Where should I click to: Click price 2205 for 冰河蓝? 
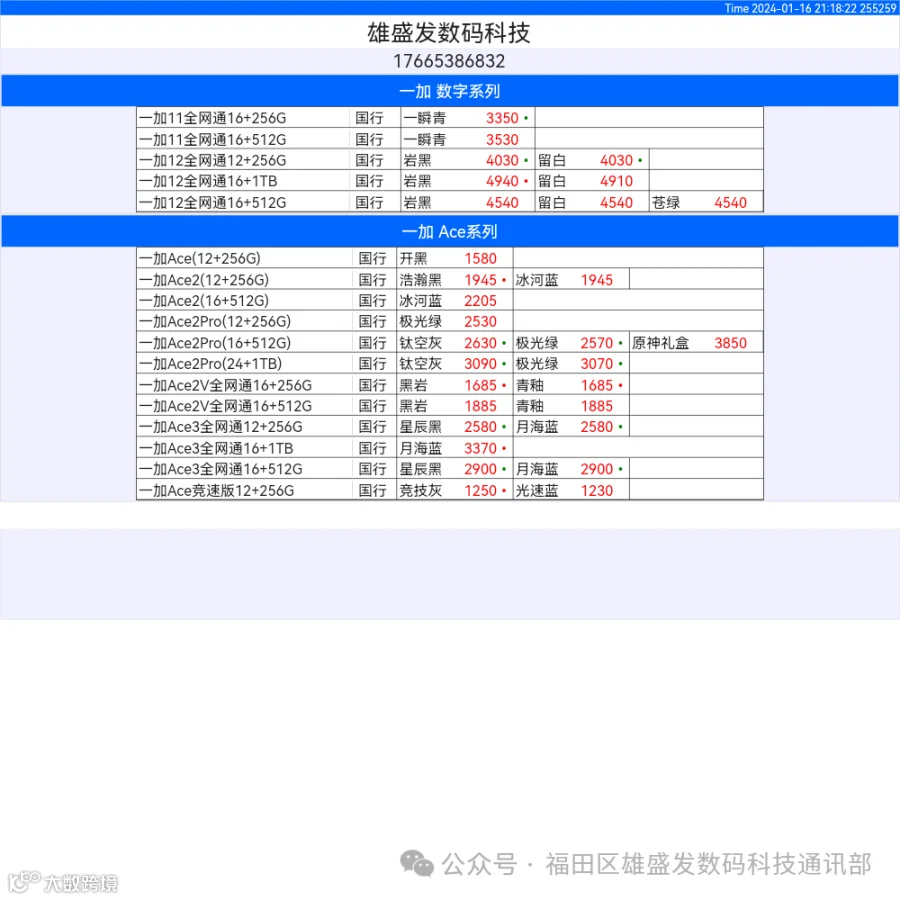pyautogui.click(x=480, y=301)
